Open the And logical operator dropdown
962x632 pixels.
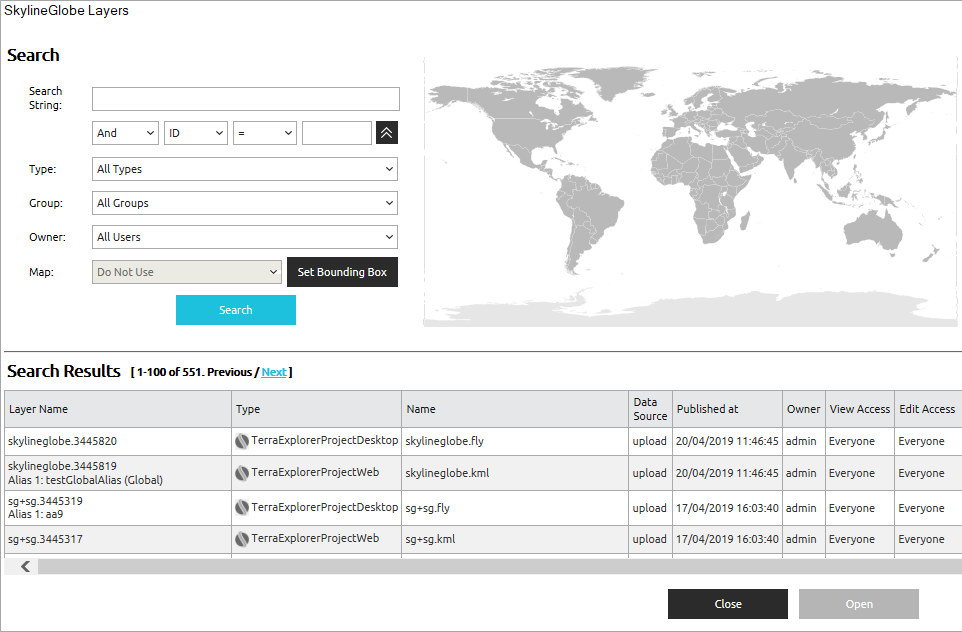125,133
